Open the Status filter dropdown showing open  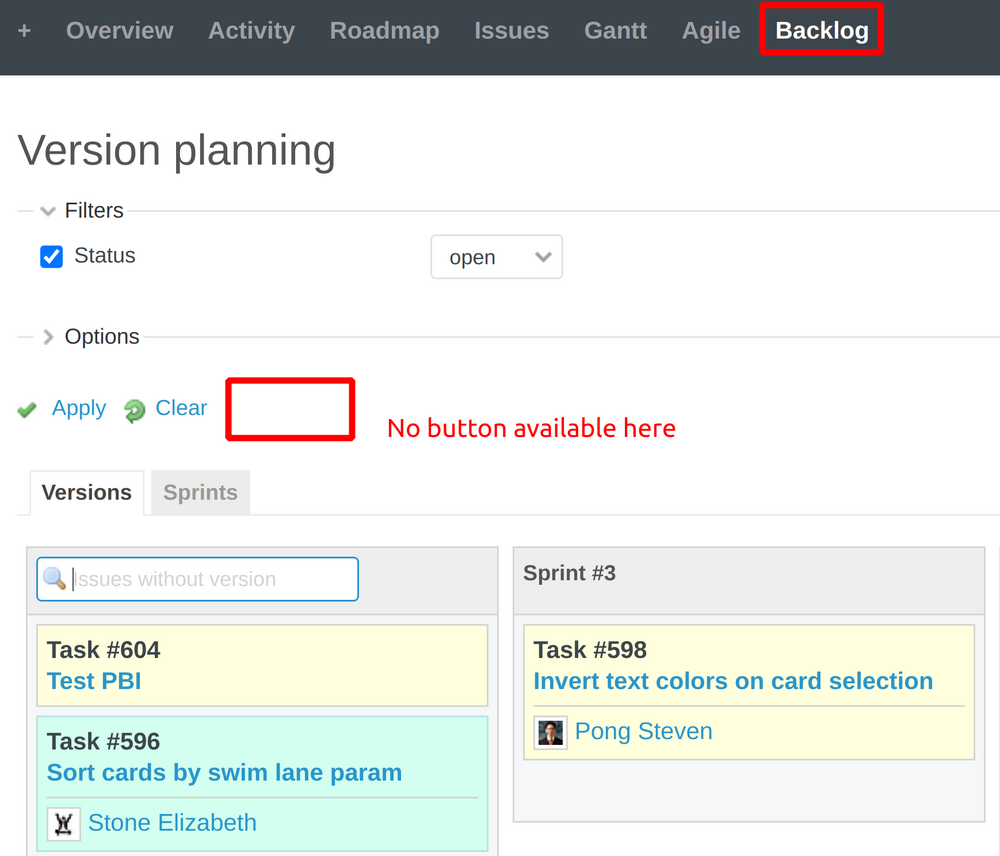pos(496,257)
